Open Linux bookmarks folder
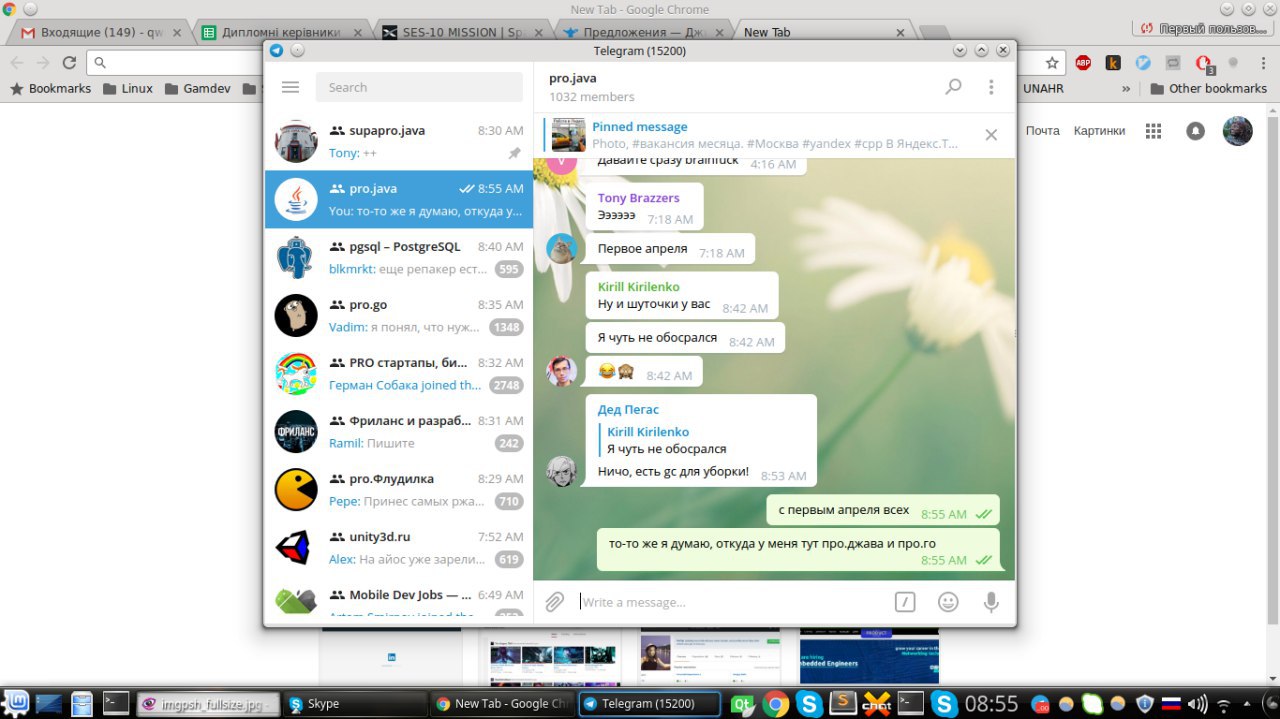 tap(127, 88)
